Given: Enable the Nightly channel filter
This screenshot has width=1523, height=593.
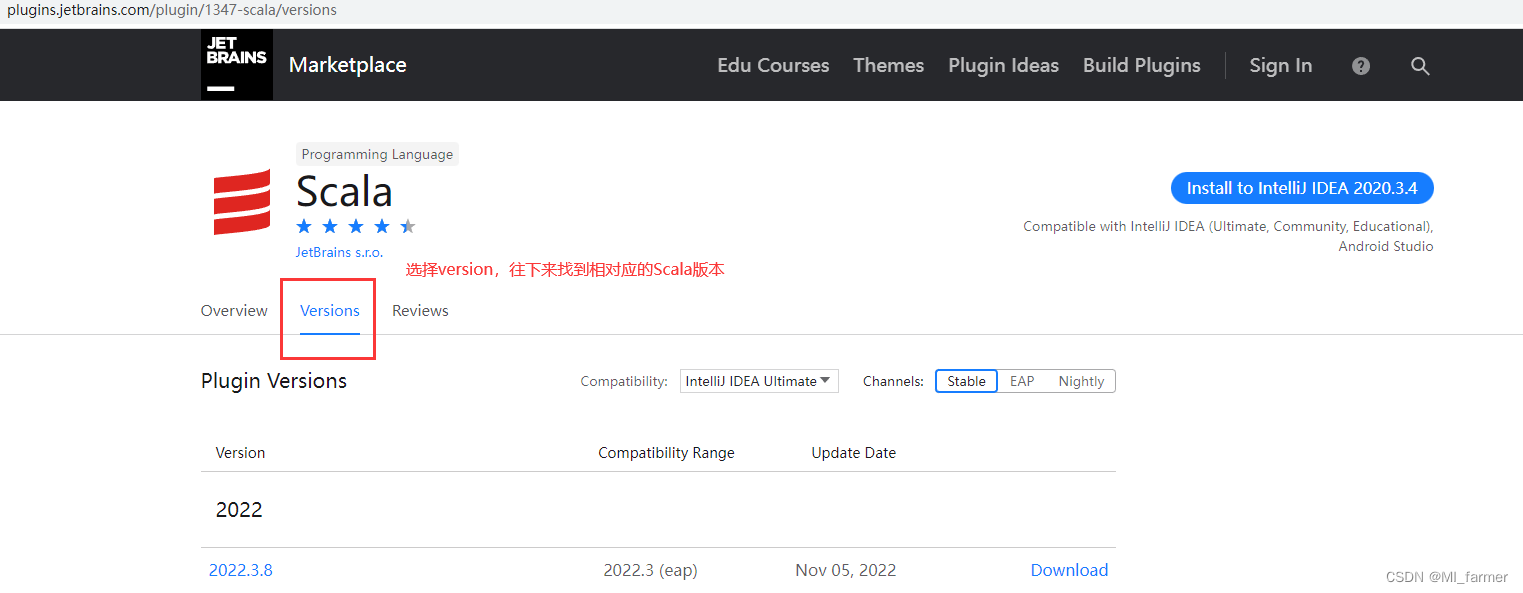Looking at the screenshot, I should [x=1081, y=381].
